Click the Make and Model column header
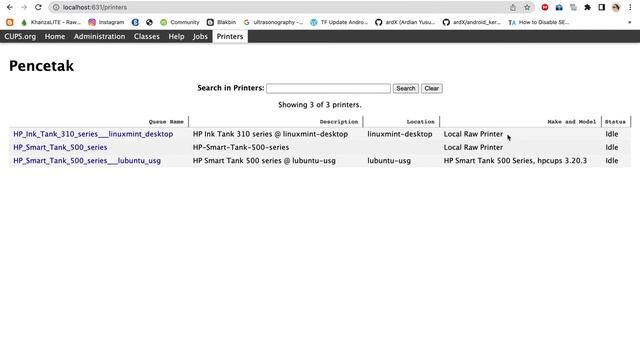Image resolution: width=640 pixels, height=360 pixels. coord(571,122)
